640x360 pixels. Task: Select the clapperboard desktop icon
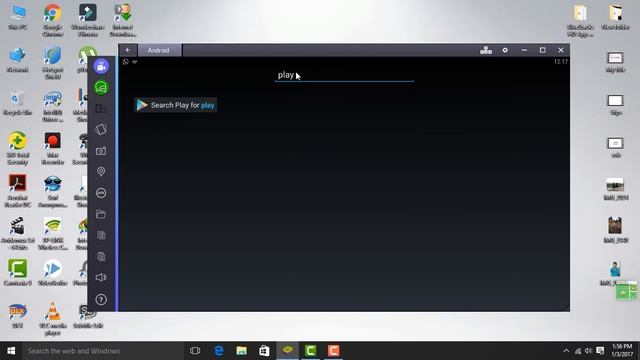pos(18,233)
